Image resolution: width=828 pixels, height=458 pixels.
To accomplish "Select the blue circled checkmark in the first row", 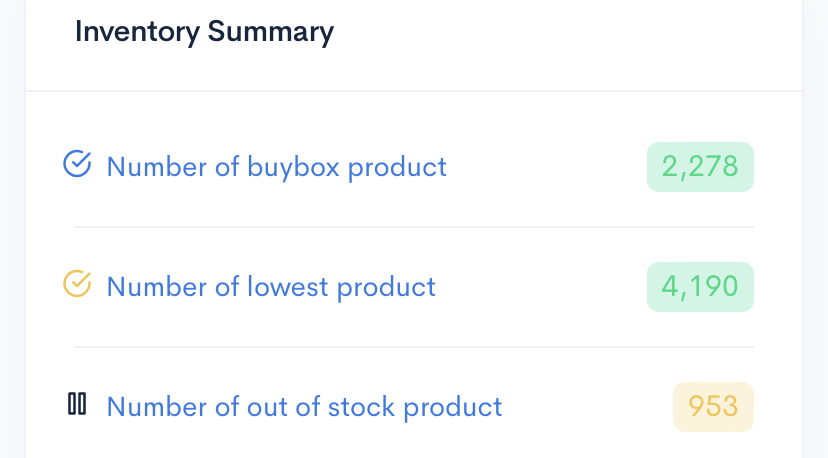I will point(77,164).
